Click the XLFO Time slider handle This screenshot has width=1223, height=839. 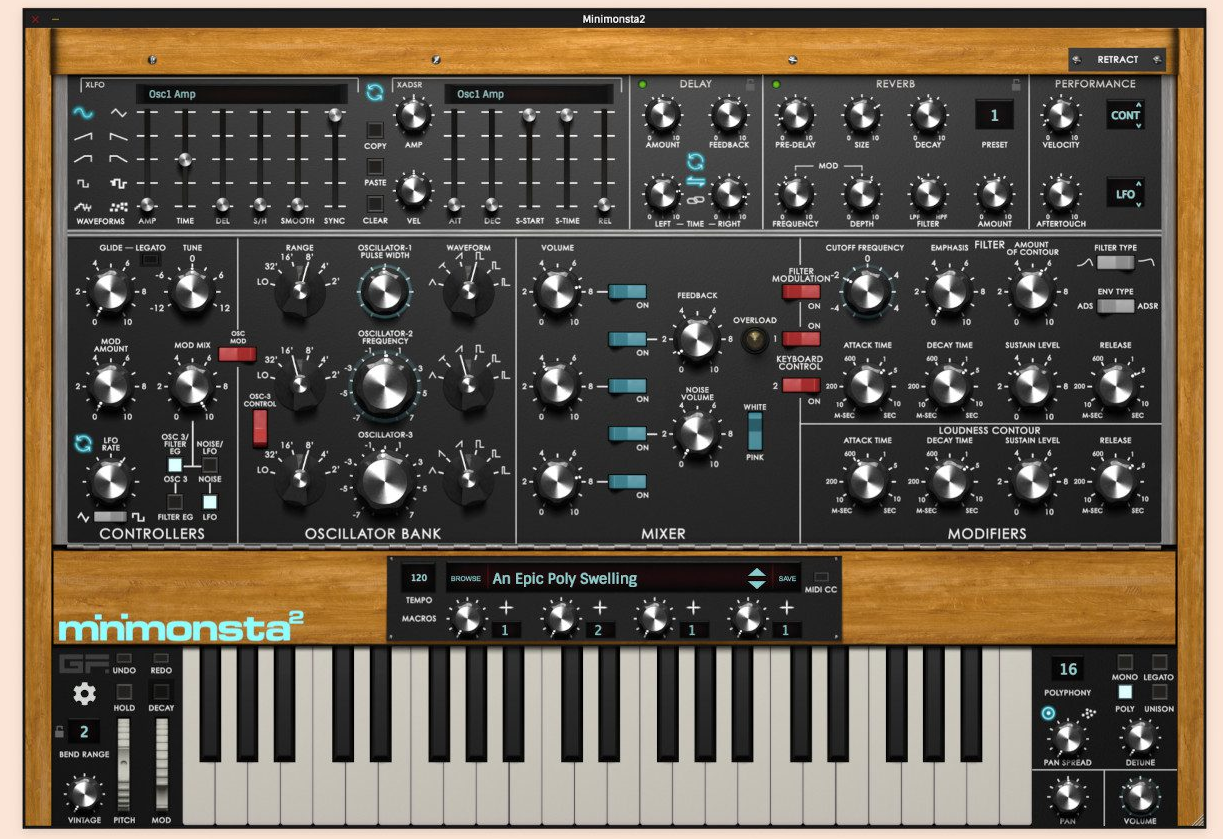click(x=184, y=160)
